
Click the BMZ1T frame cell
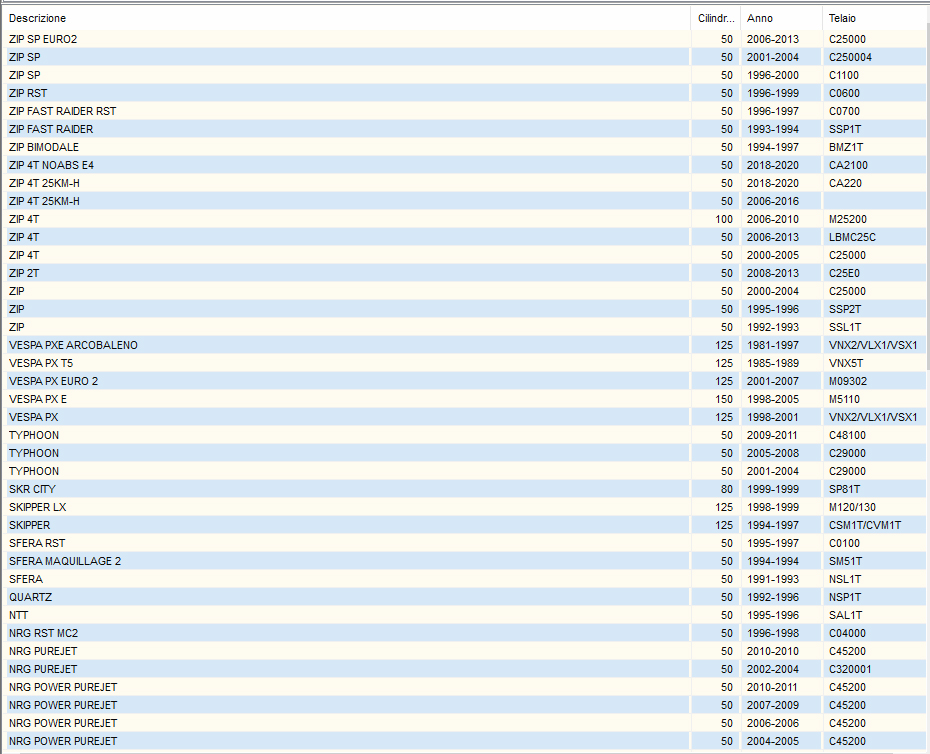[874, 147]
